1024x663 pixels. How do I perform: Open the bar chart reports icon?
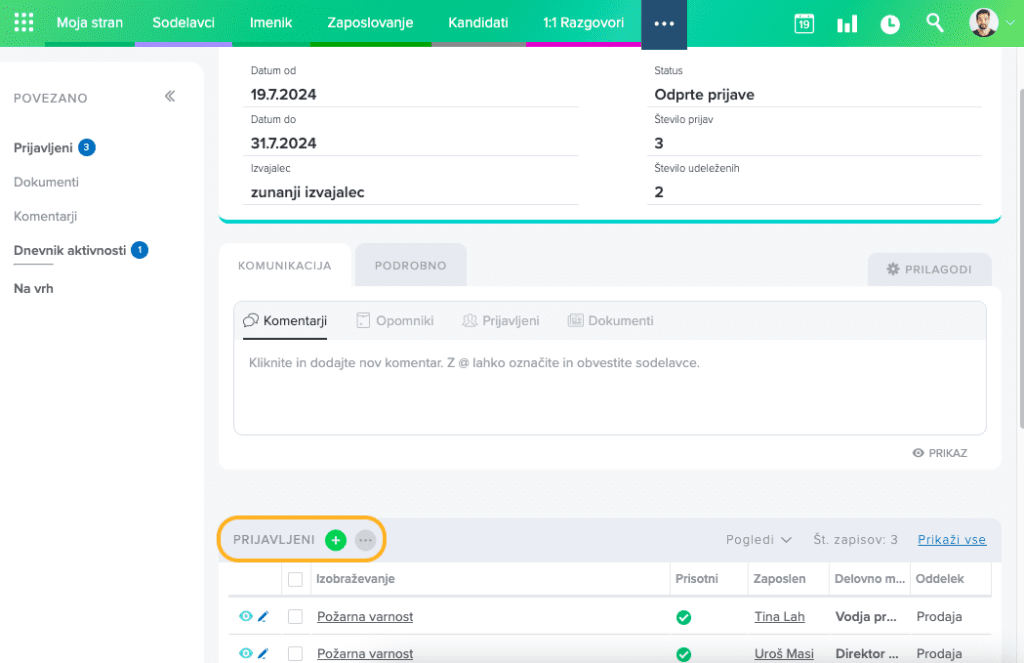847,24
